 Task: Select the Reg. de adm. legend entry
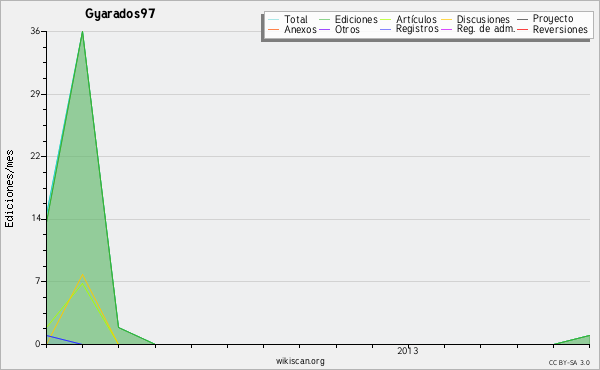click(478, 29)
